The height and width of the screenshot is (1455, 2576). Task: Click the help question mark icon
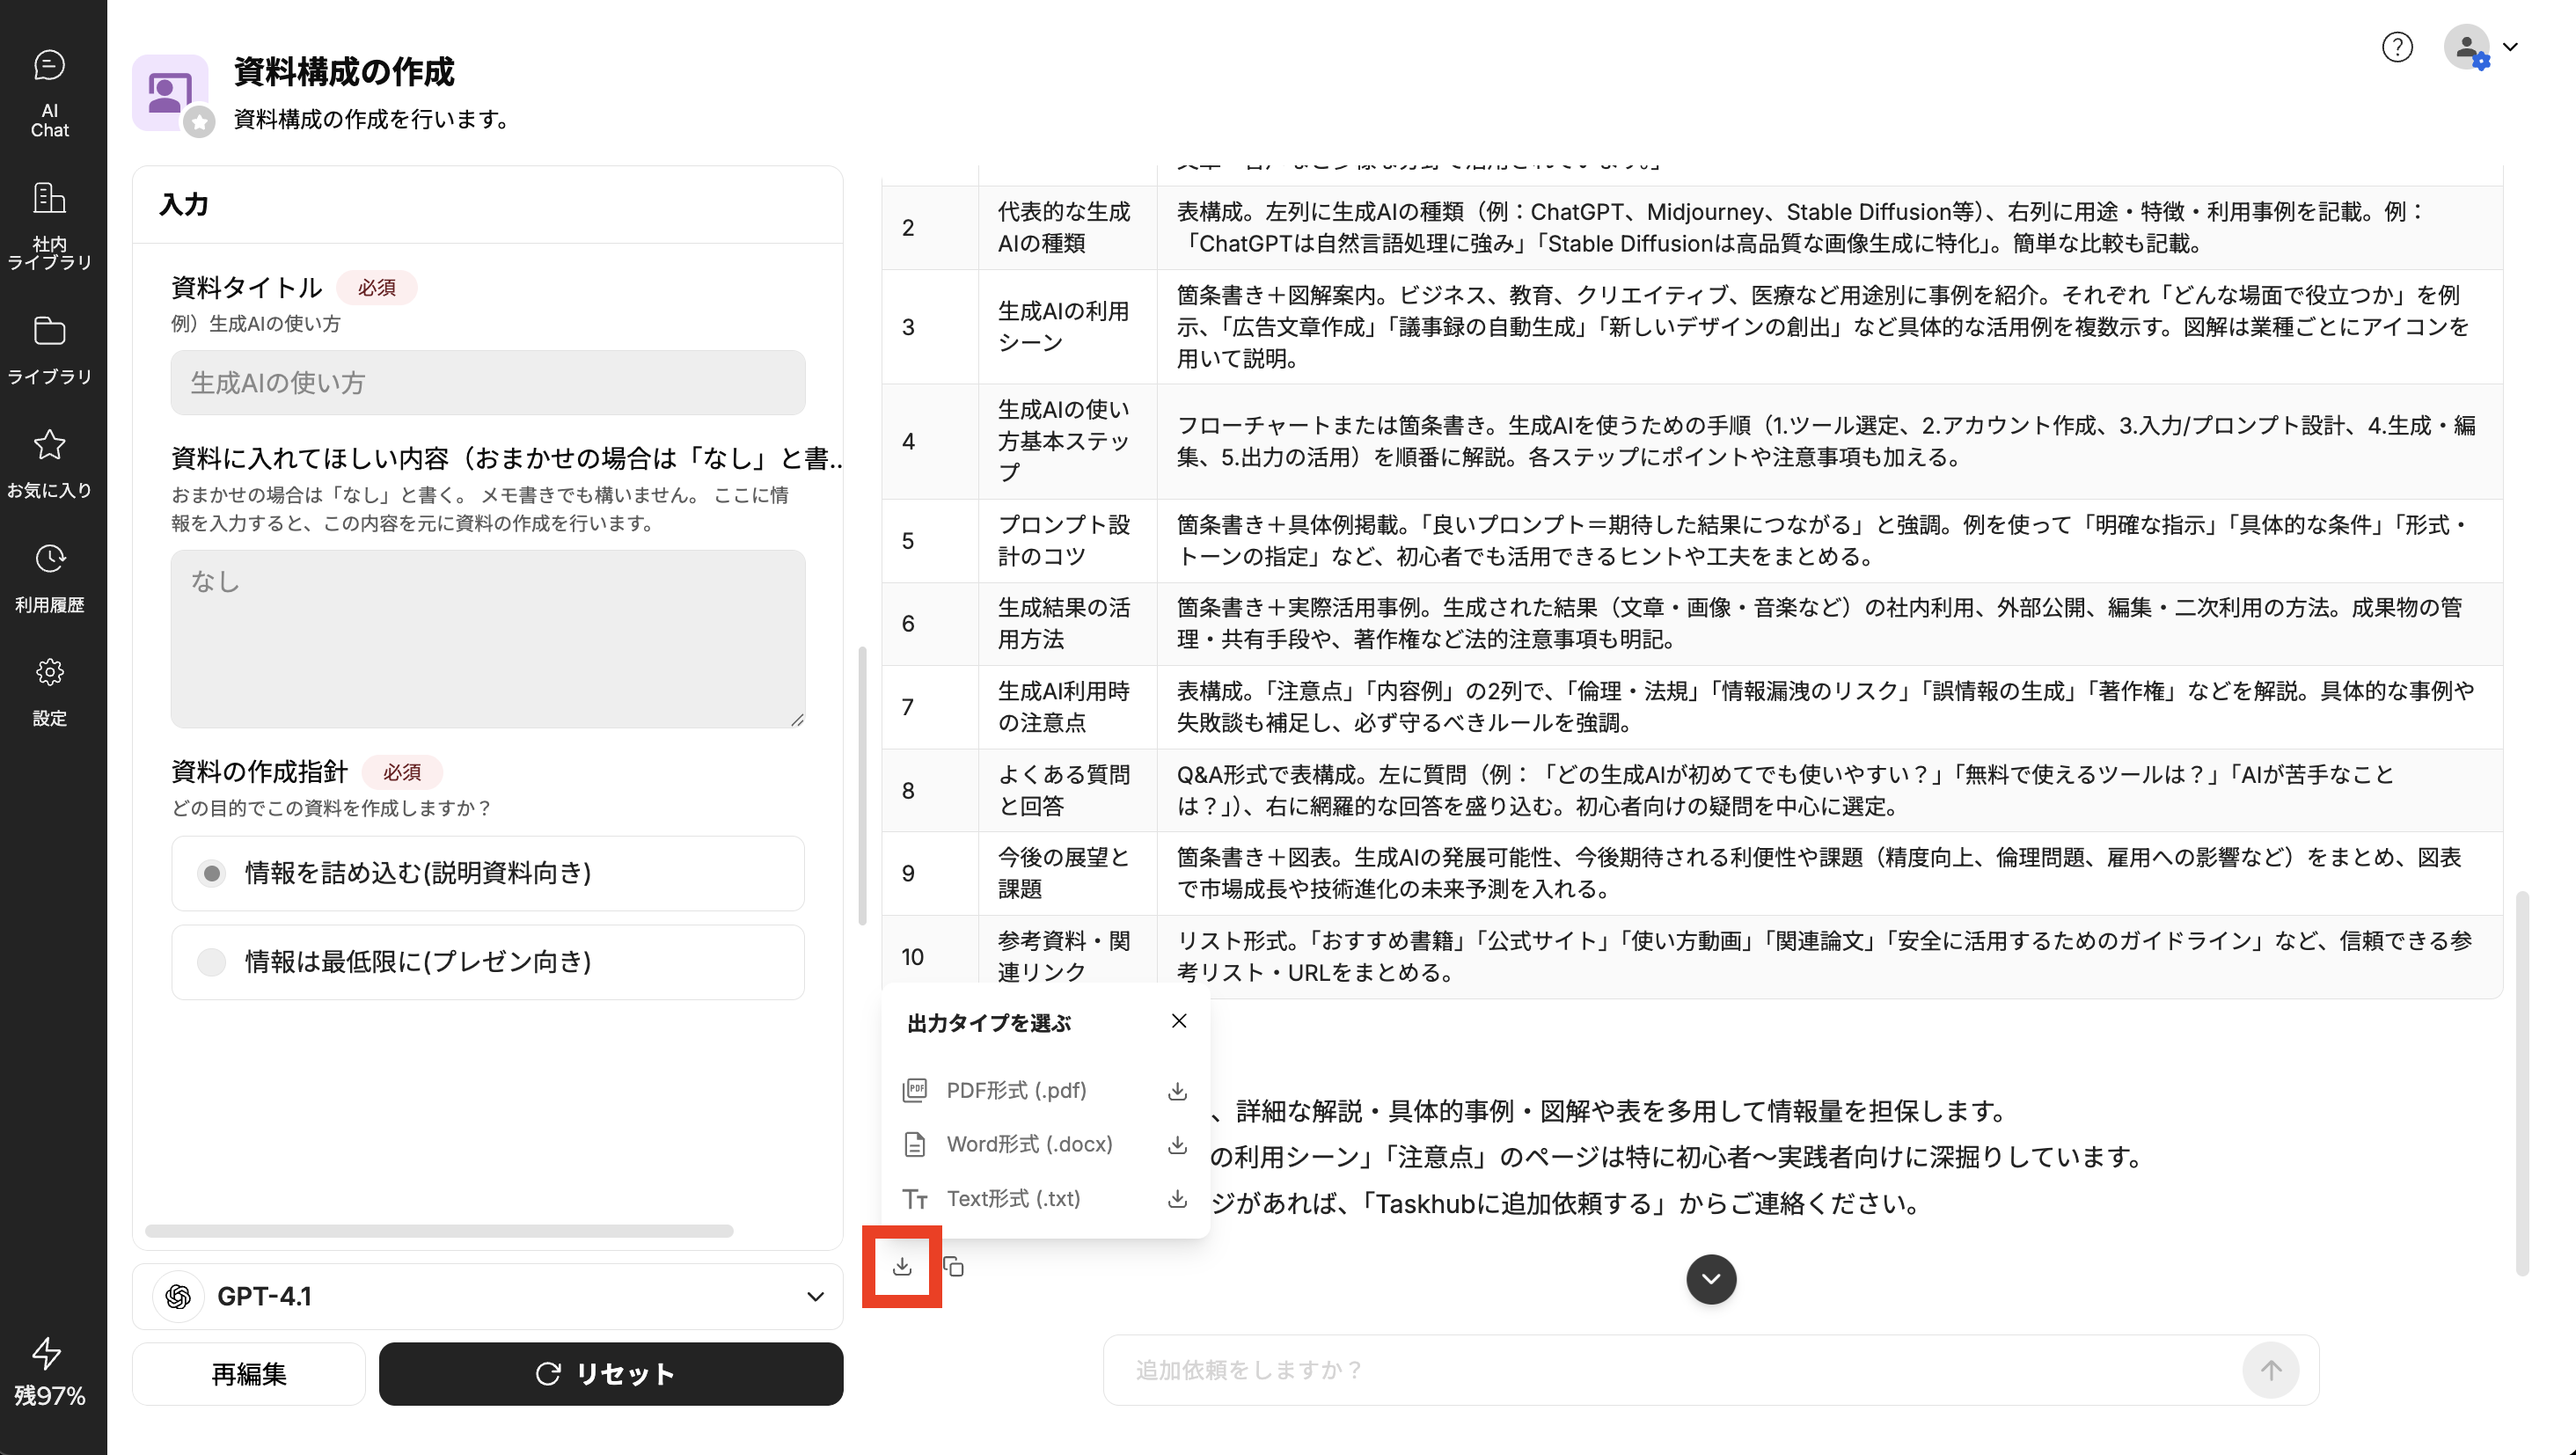[x=2396, y=47]
